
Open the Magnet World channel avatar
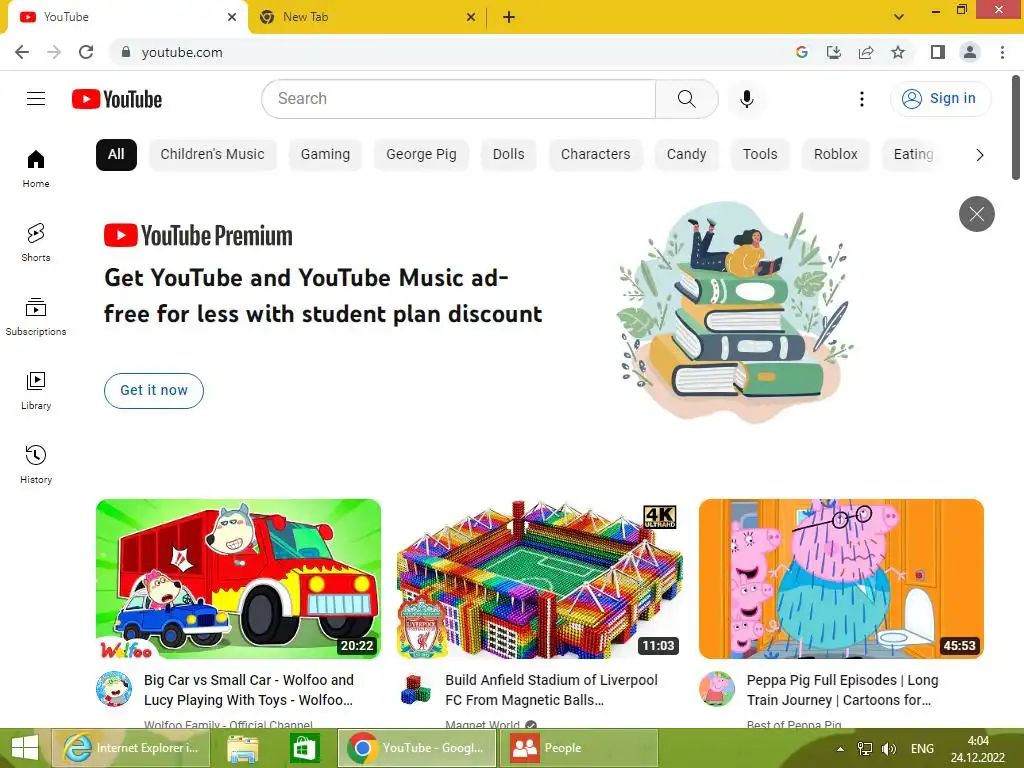(415, 689)
